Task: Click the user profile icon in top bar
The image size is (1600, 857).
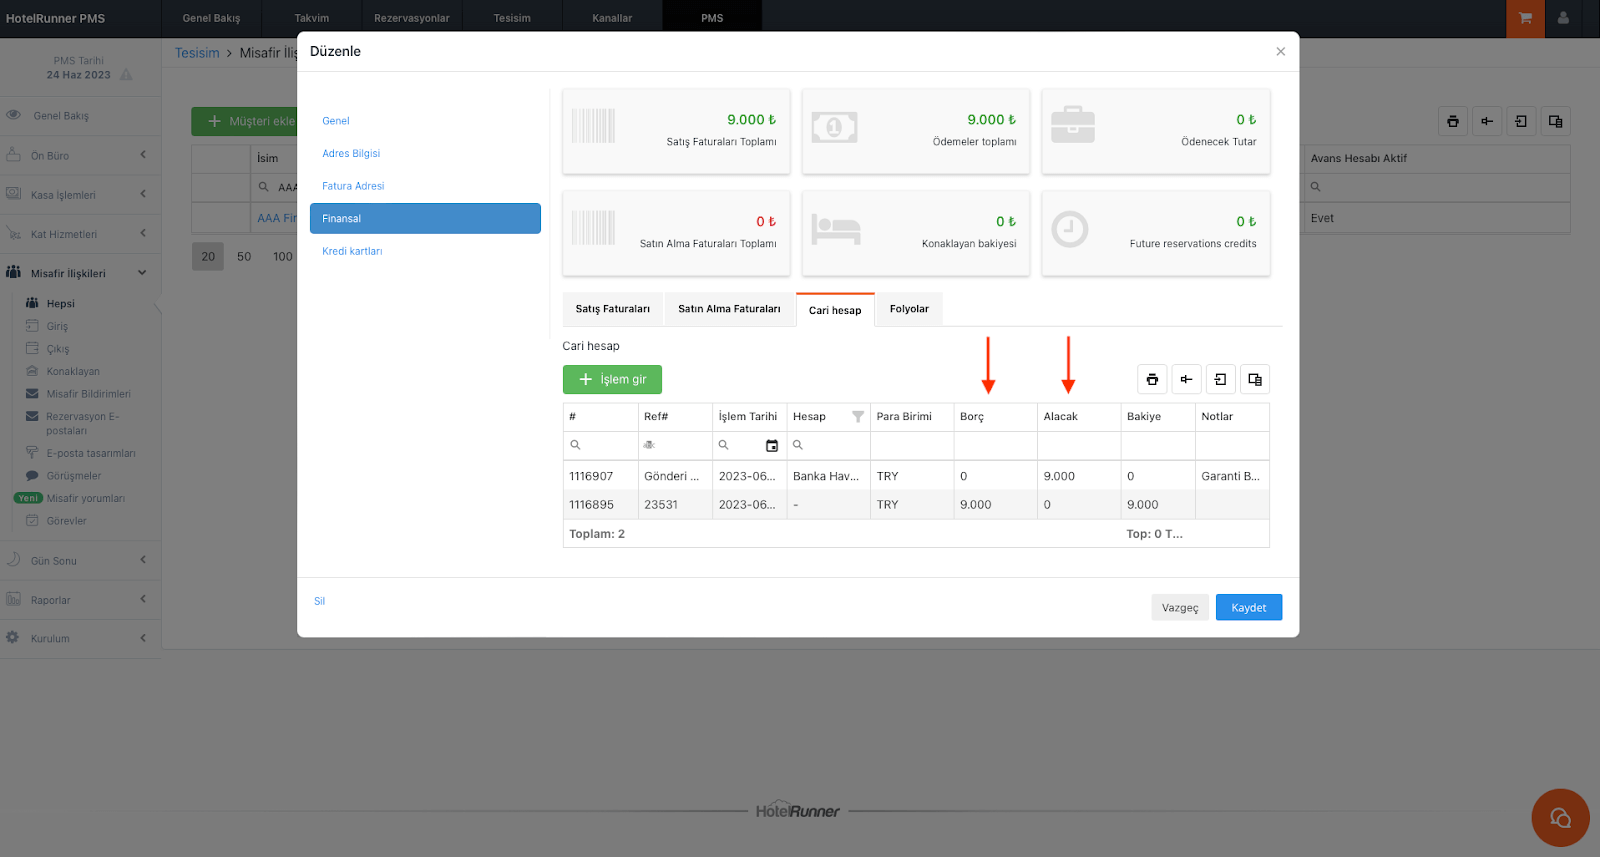Action: tap(1563, 18)
